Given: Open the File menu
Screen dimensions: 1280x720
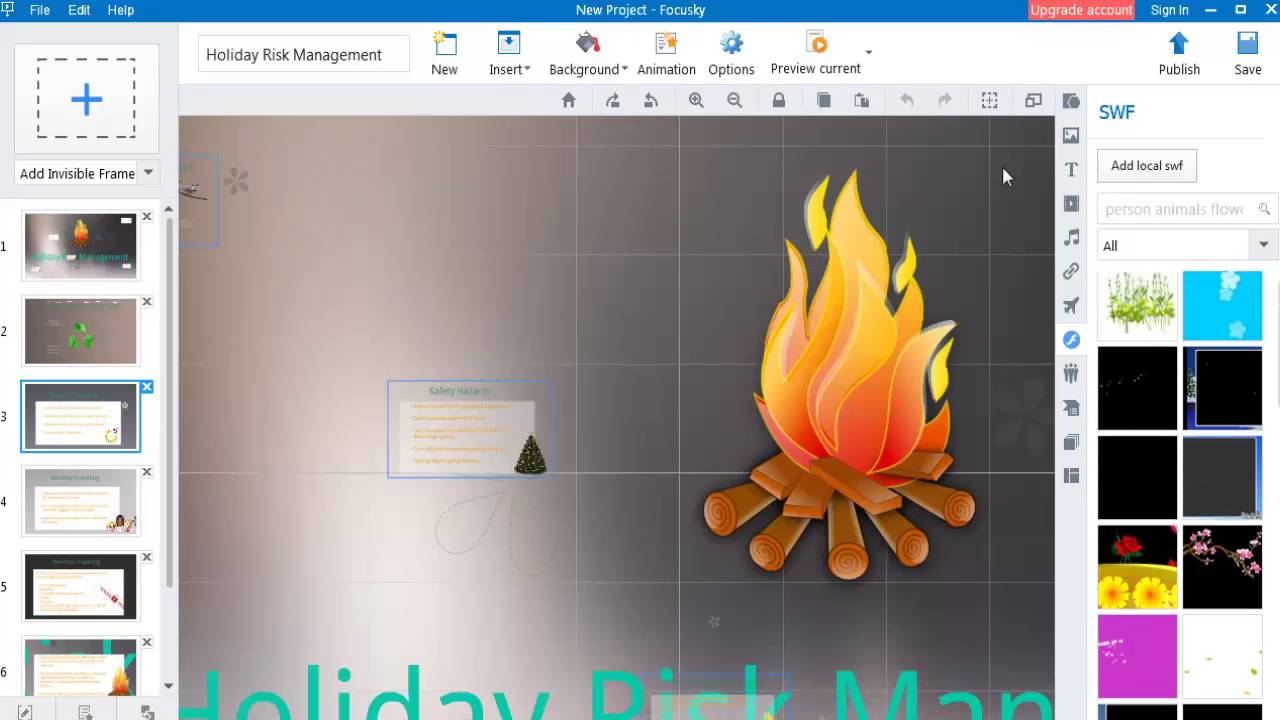Looking at the screenshot, I should [40, 10].
